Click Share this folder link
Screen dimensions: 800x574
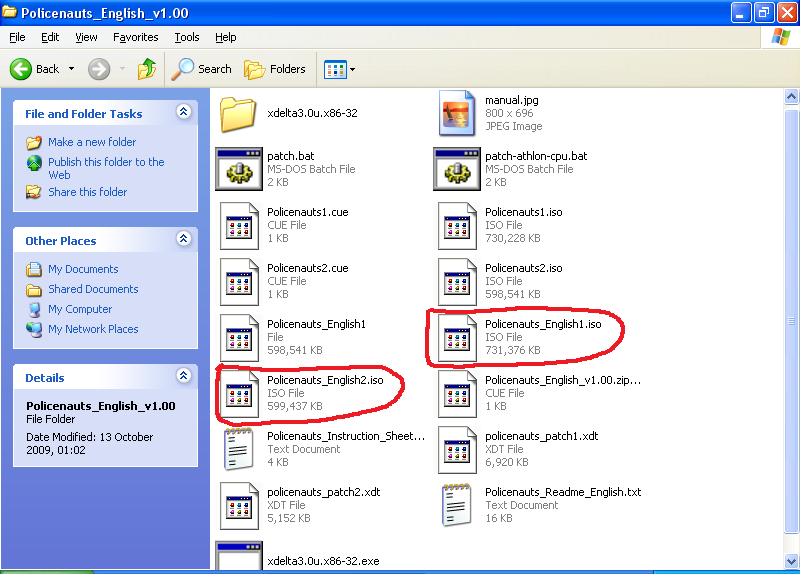[x=87, y=192]
